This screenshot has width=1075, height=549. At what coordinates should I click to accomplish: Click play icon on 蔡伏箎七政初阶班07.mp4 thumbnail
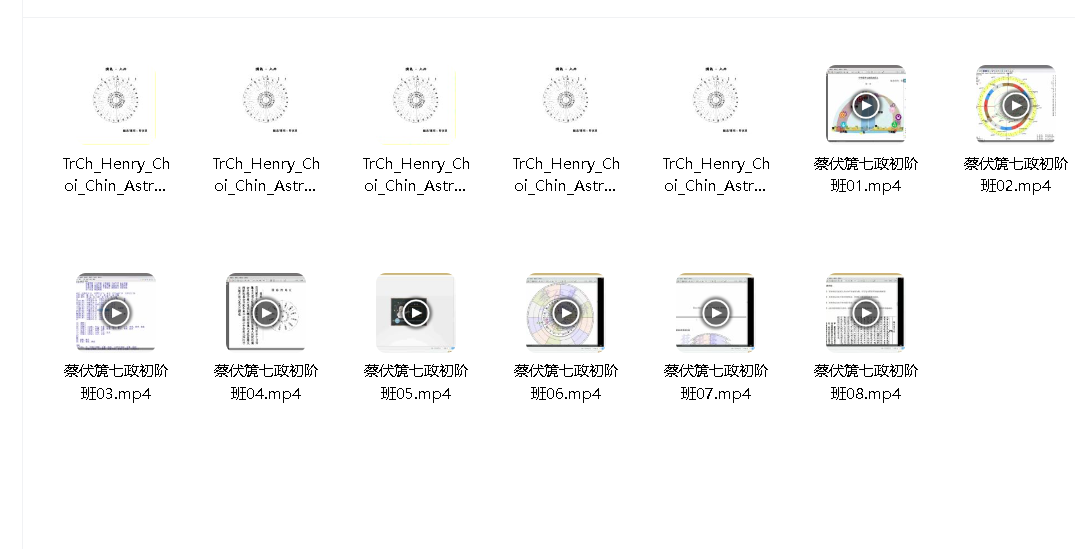(716, 313)
